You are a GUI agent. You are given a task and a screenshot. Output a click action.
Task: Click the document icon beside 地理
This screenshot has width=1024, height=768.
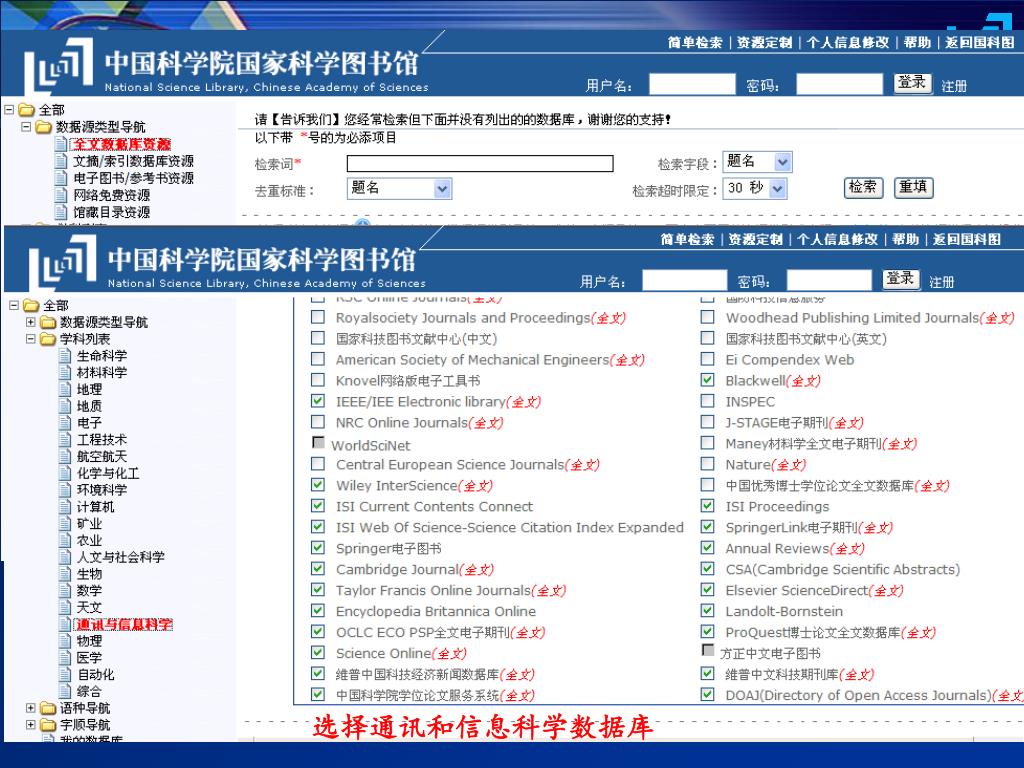(x=65, y=389)
